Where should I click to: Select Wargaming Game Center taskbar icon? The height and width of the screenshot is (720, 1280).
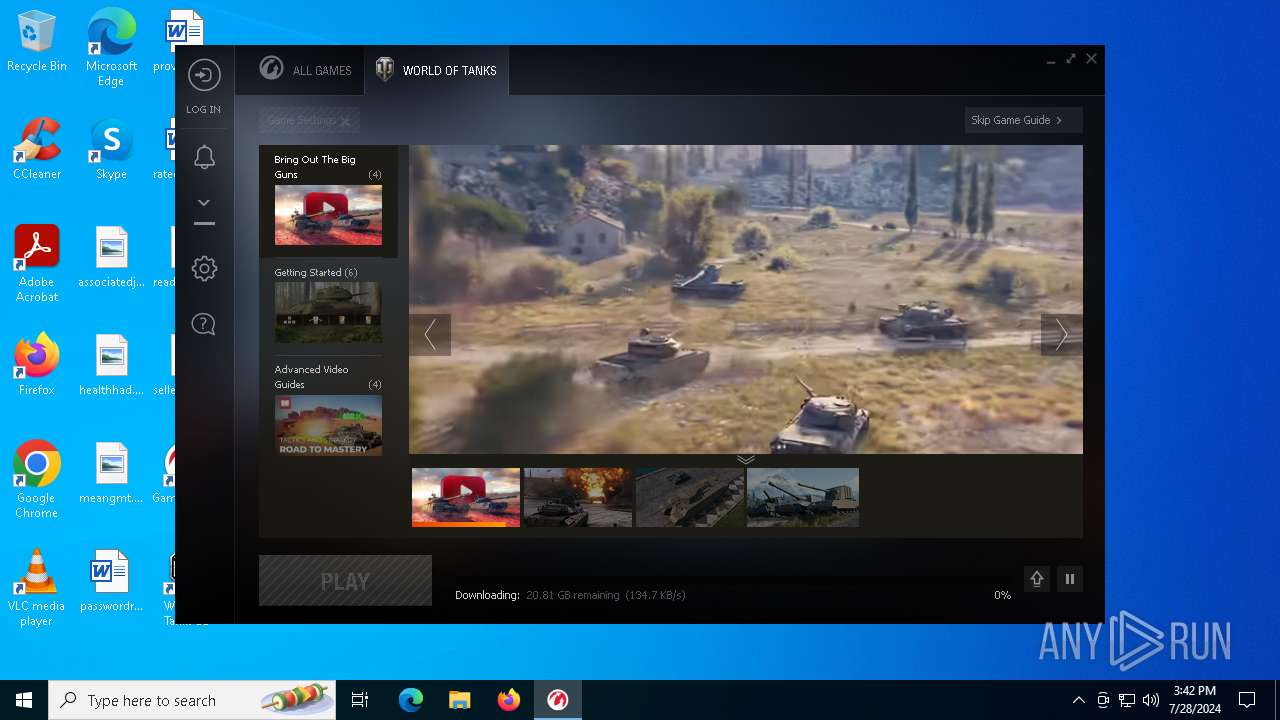[x=558, y=700]
